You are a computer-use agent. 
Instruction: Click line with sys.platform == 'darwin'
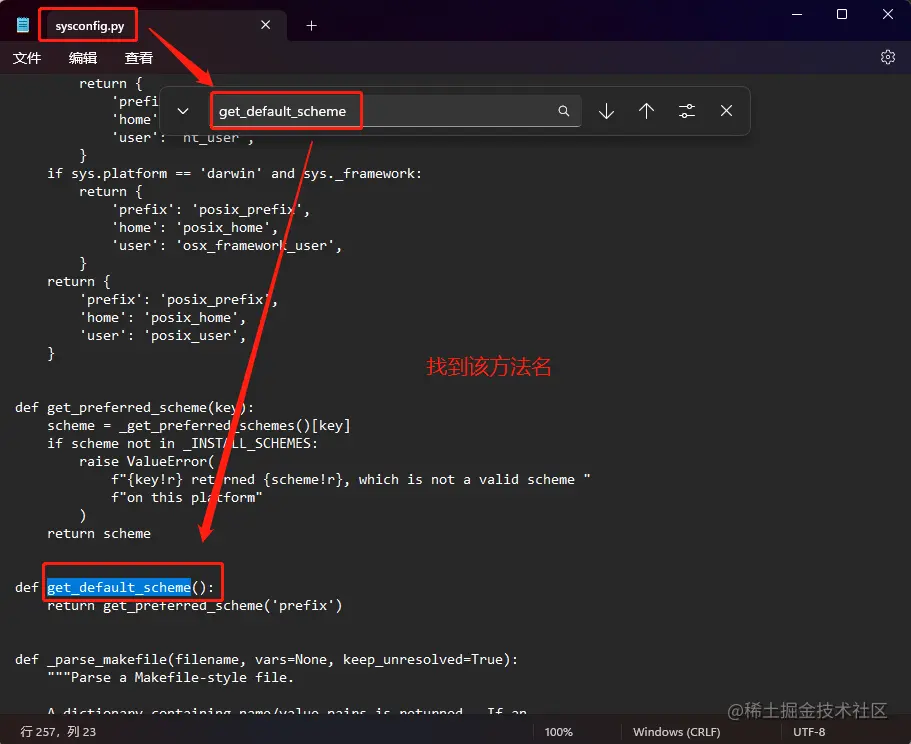(x=235, y=174)
